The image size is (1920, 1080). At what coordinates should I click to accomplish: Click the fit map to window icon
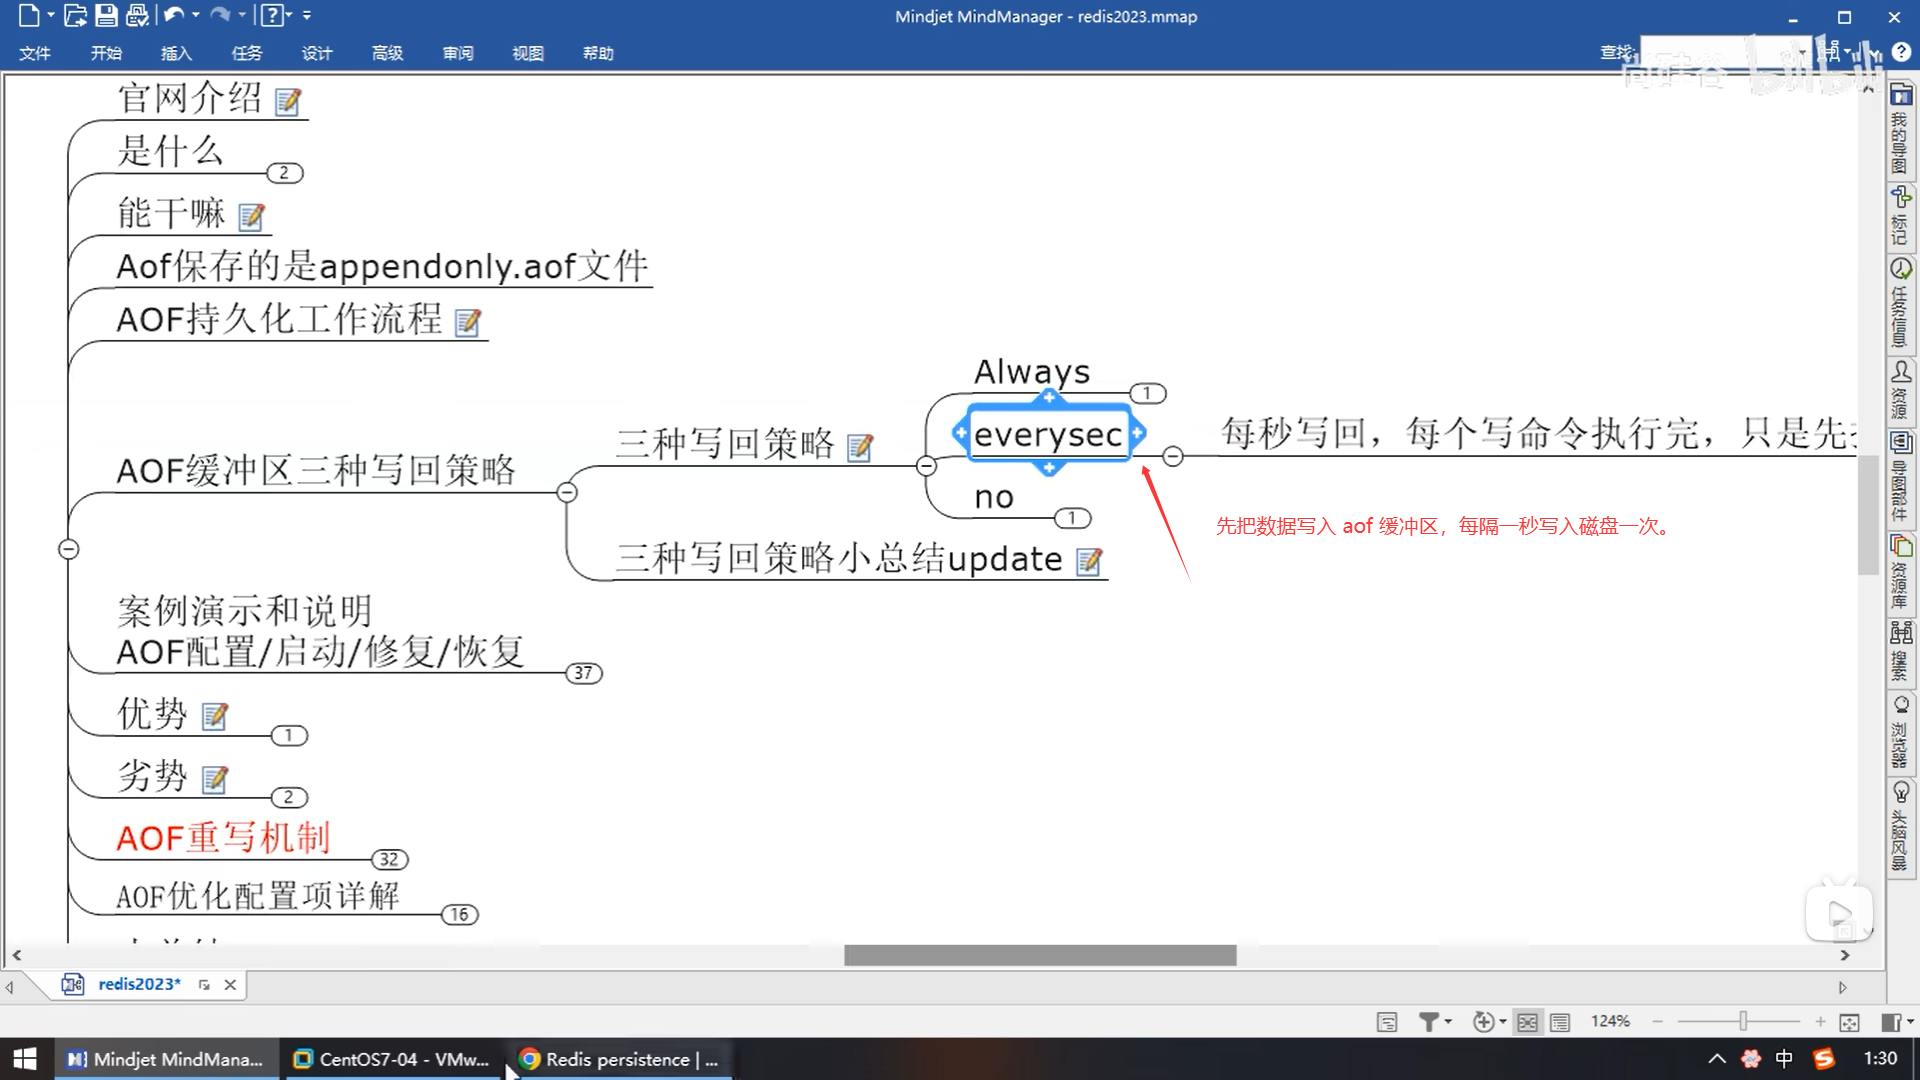(x=1849, y=1021)
